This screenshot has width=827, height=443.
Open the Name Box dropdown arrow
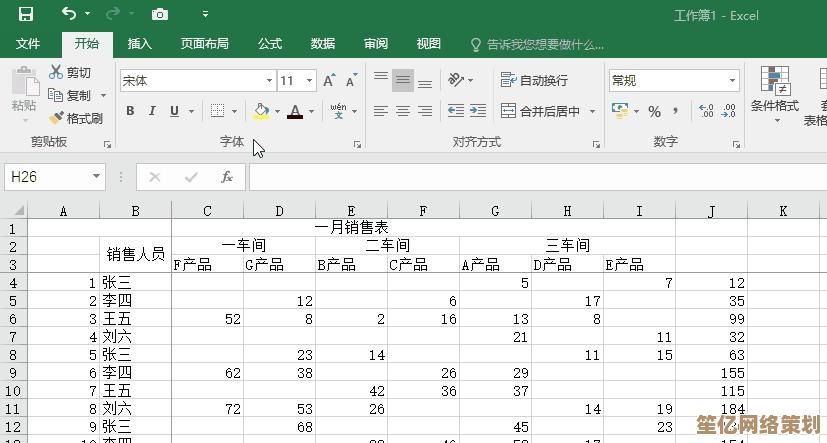[x=97, y=177]
